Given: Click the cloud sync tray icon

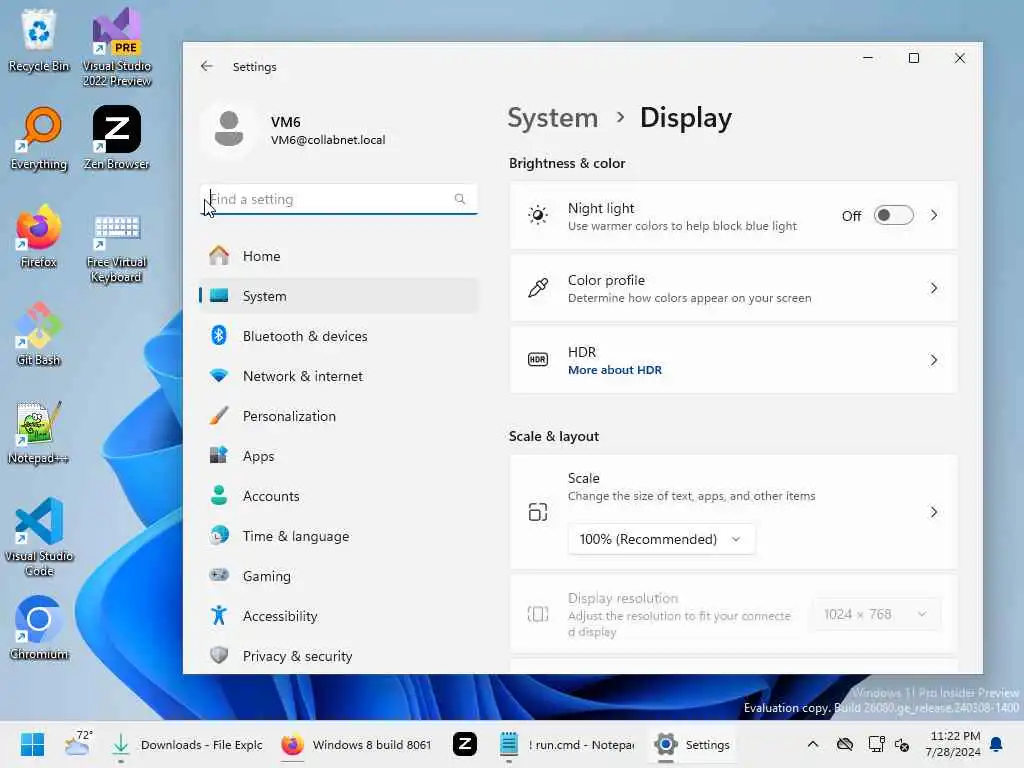Looking at the screenshot, I should tap(844, 744).
